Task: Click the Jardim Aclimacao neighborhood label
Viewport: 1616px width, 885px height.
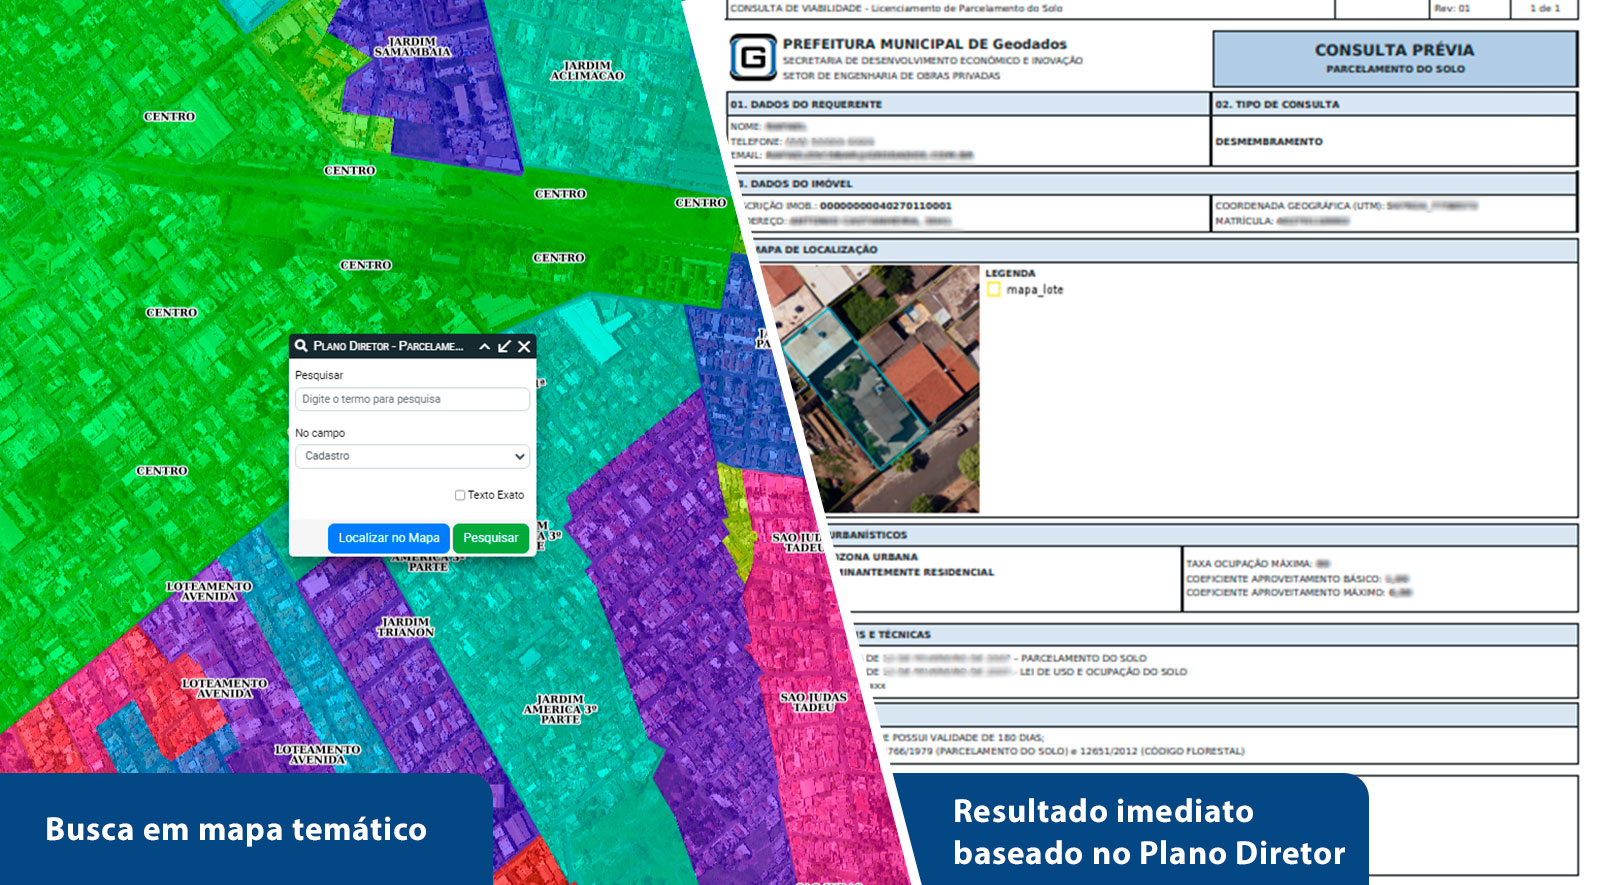Action: [x=587, y=71]
